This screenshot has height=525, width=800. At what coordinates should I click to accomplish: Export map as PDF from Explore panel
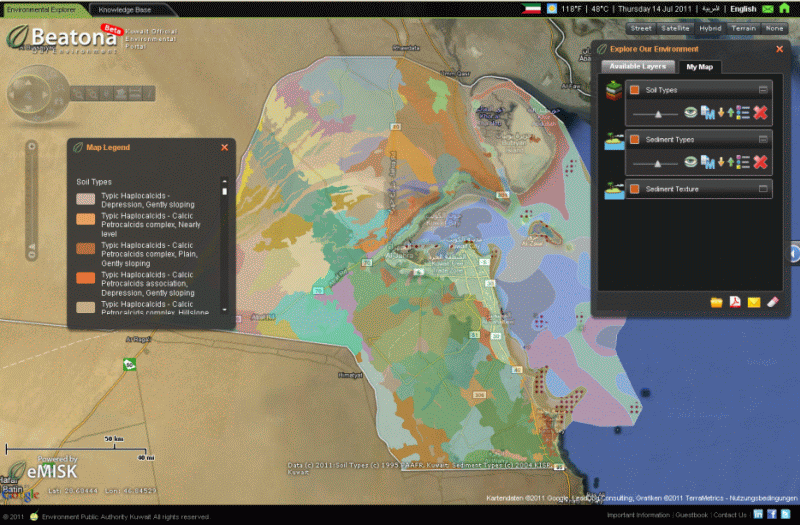tap(735, 302)
